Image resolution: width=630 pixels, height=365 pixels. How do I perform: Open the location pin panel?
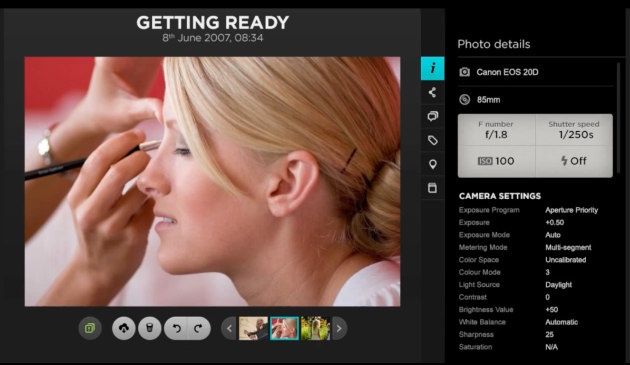pyautogui.click(x=432, y=164)
